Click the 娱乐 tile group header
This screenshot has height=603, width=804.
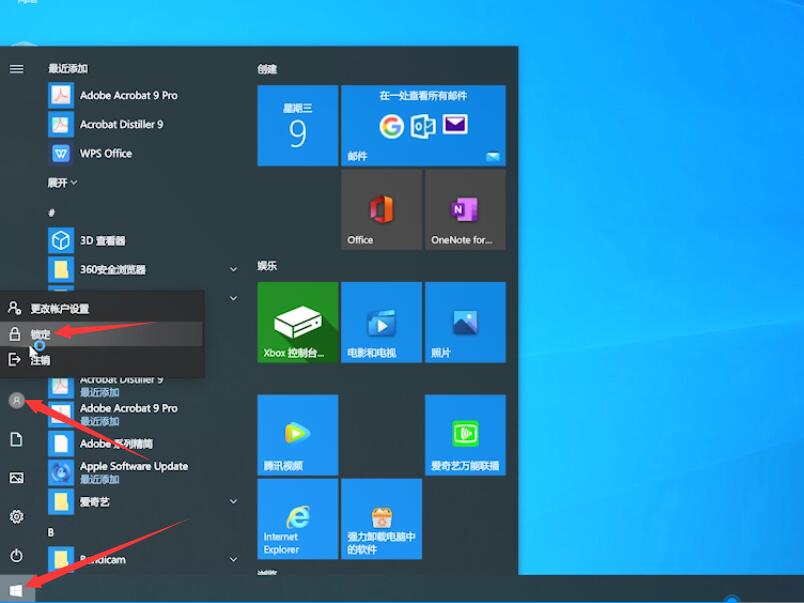point(267,266)
